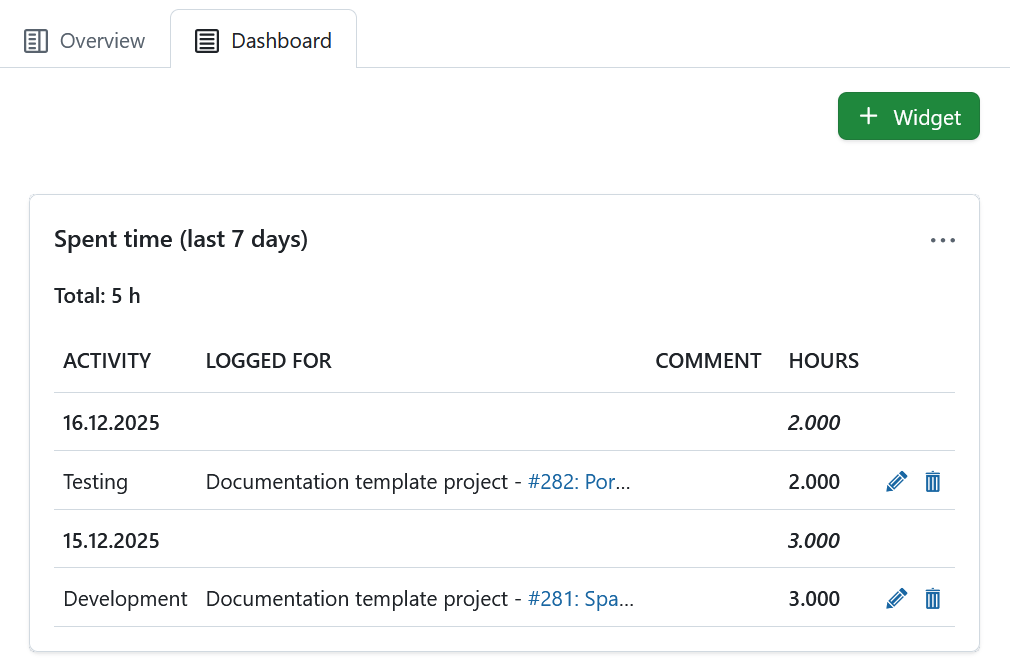Delete the Testing time entry
This screenshot has width=1018, height=667.
[932, 481]
